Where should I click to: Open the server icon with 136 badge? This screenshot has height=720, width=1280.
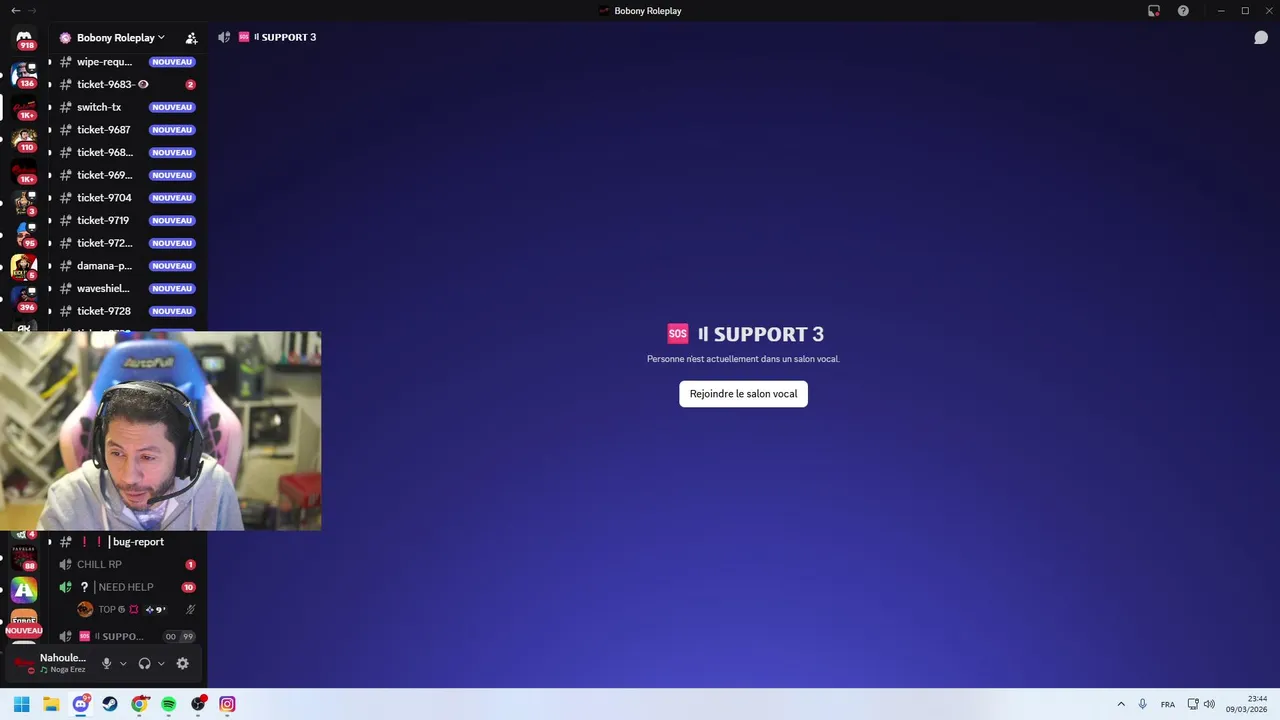pyautogui.click(x=24, y=75)
